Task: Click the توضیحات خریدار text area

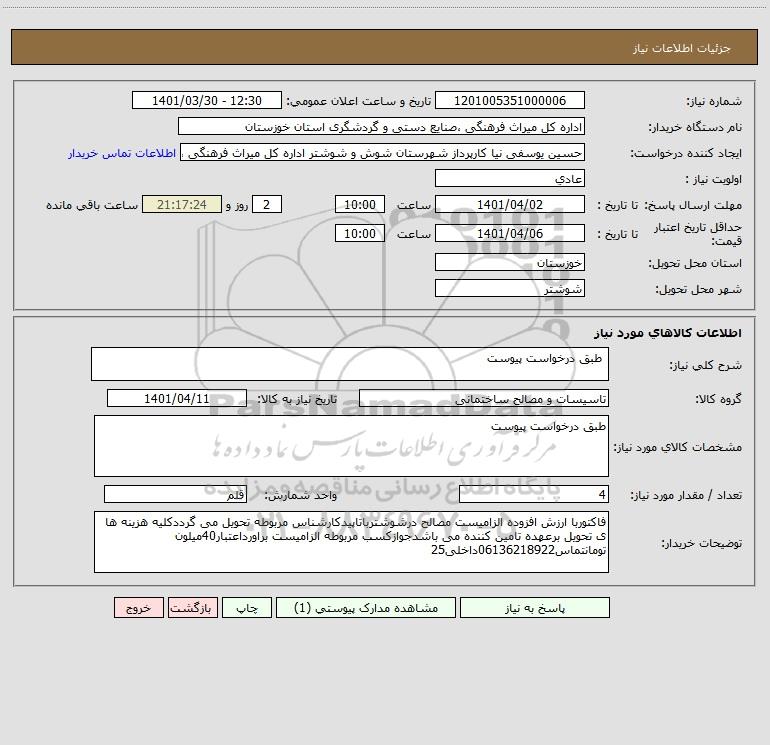Action: pos(351,542)
